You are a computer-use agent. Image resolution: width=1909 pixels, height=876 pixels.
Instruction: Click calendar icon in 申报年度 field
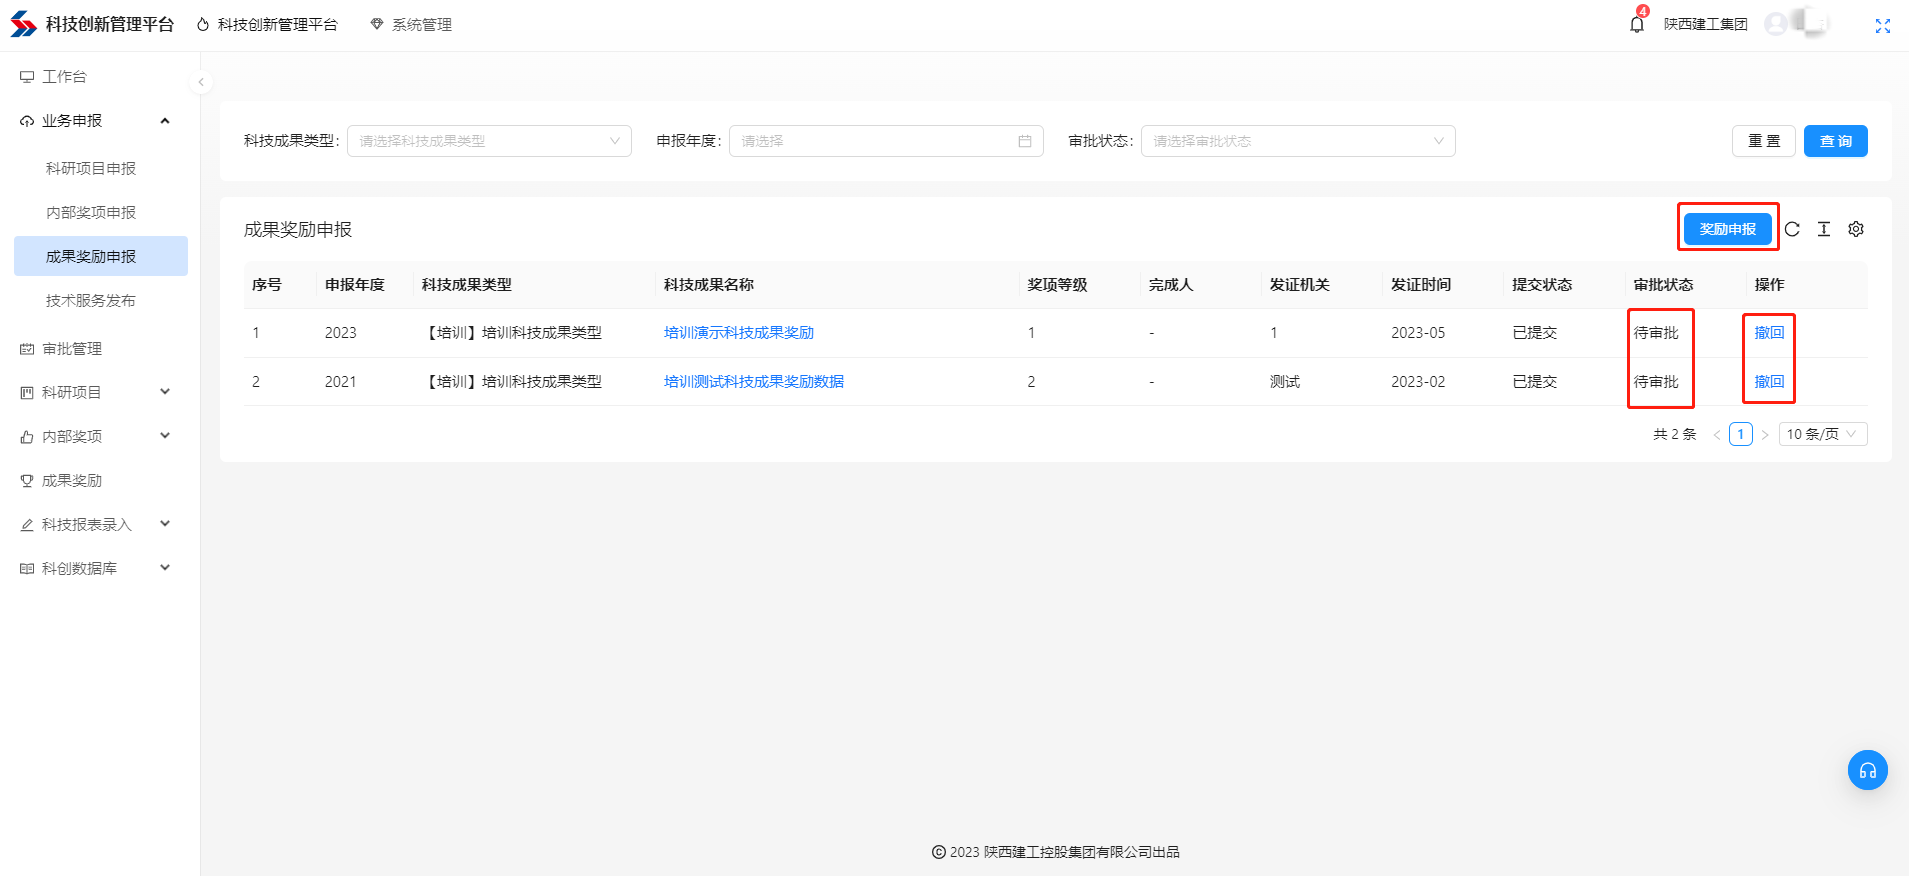[1024, 141]
